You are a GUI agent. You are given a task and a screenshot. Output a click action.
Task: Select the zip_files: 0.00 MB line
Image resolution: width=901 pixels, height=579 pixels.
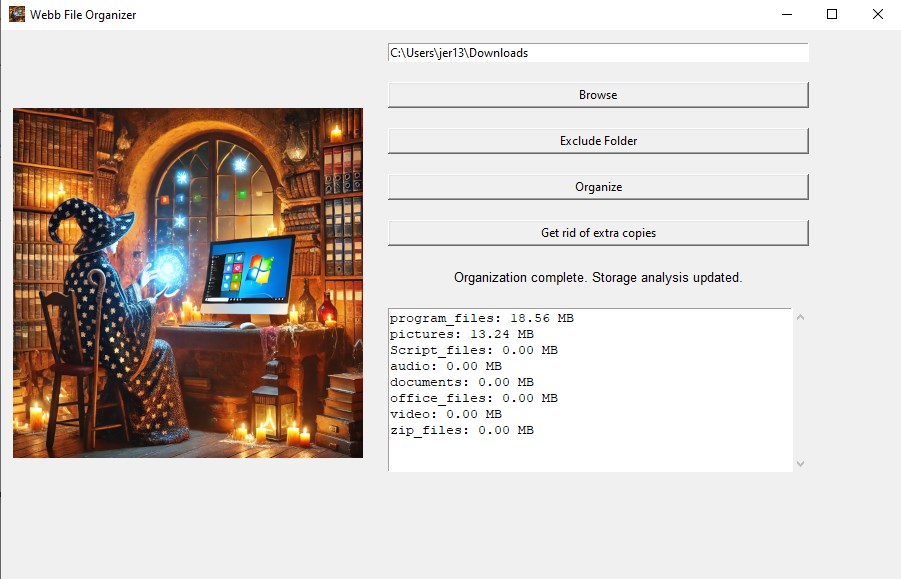click(x=461, y=430)
